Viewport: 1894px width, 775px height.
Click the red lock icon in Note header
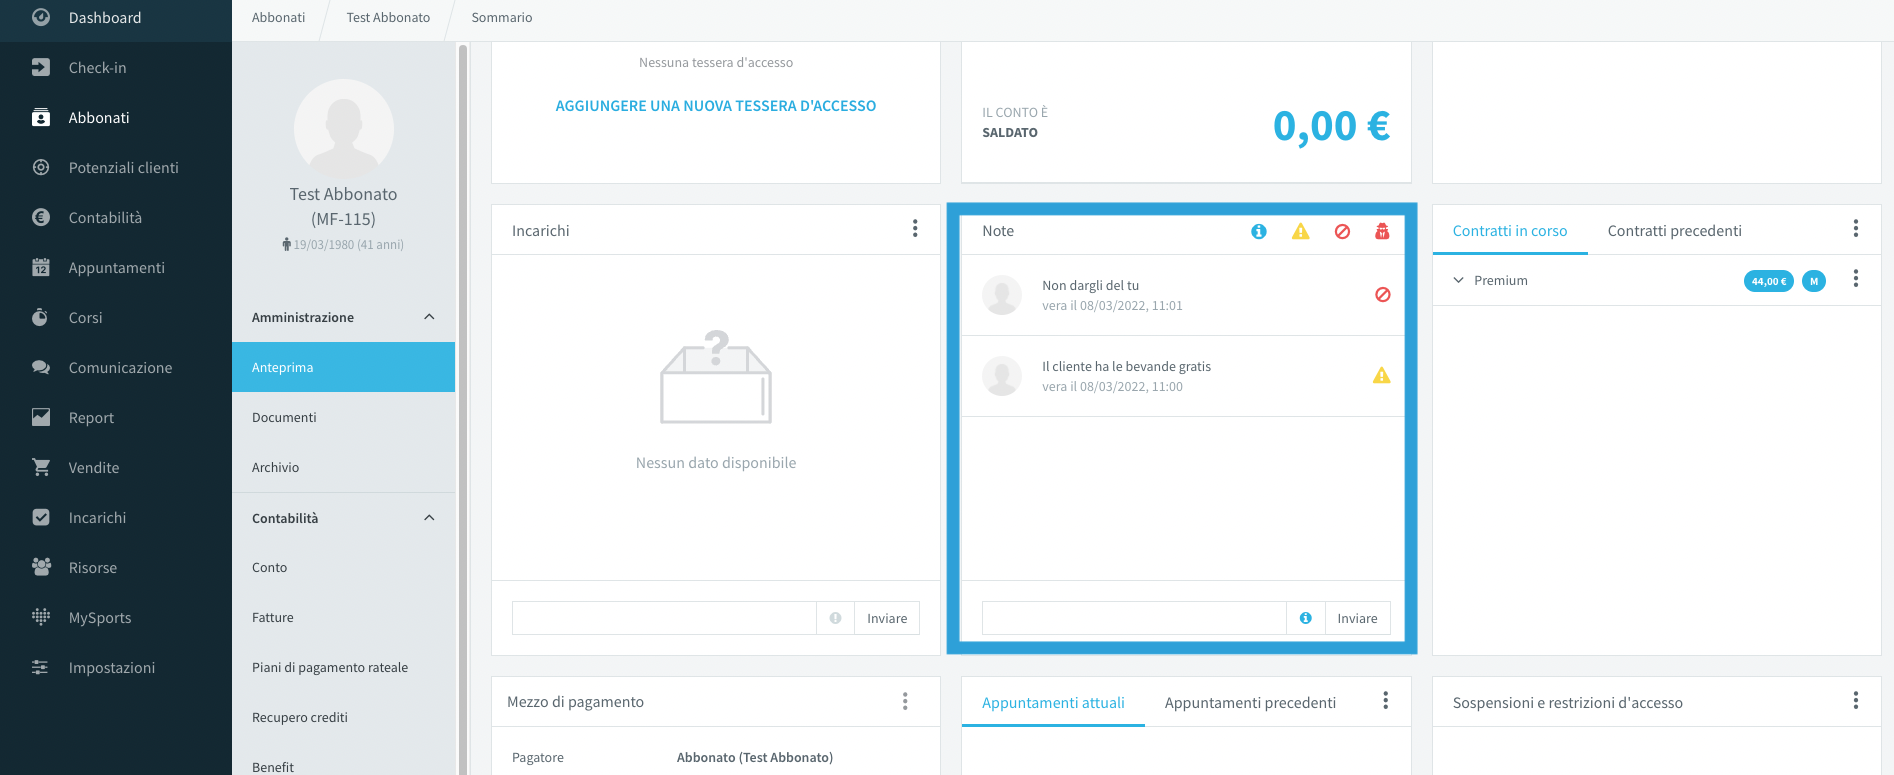(1382, 231)
